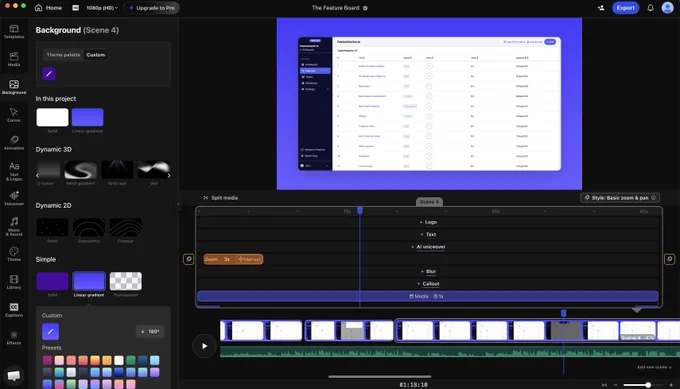This screenshot has height=389, width=680.
Task: Choose the Contour 2D background
Action: 125,227
